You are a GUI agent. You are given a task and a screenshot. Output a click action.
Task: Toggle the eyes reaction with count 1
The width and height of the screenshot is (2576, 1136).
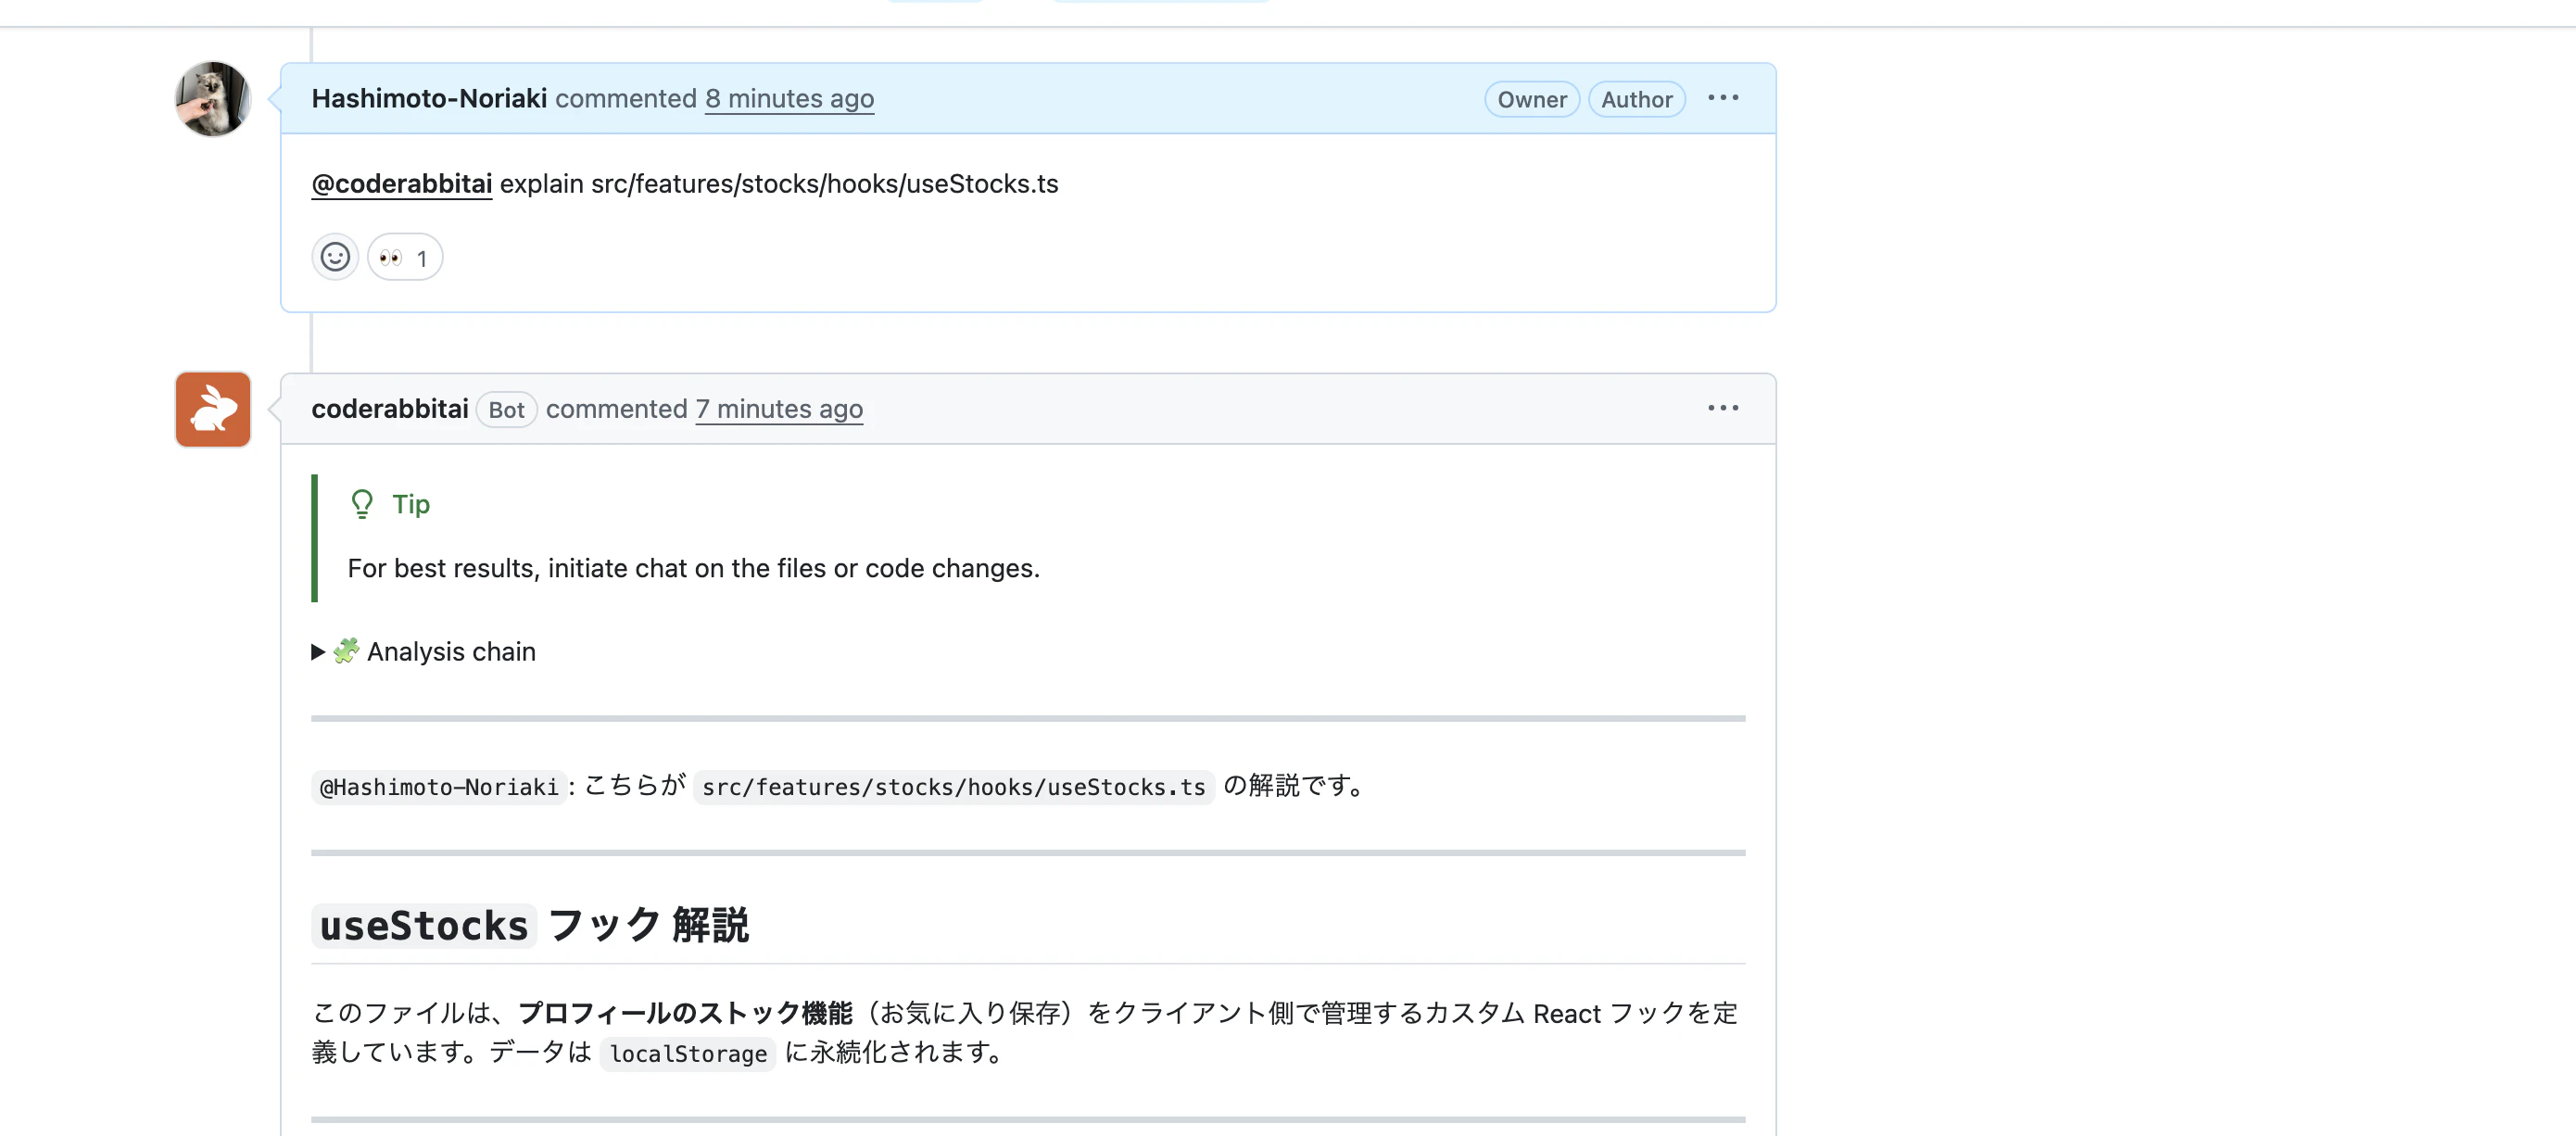[x=404, y=258]
